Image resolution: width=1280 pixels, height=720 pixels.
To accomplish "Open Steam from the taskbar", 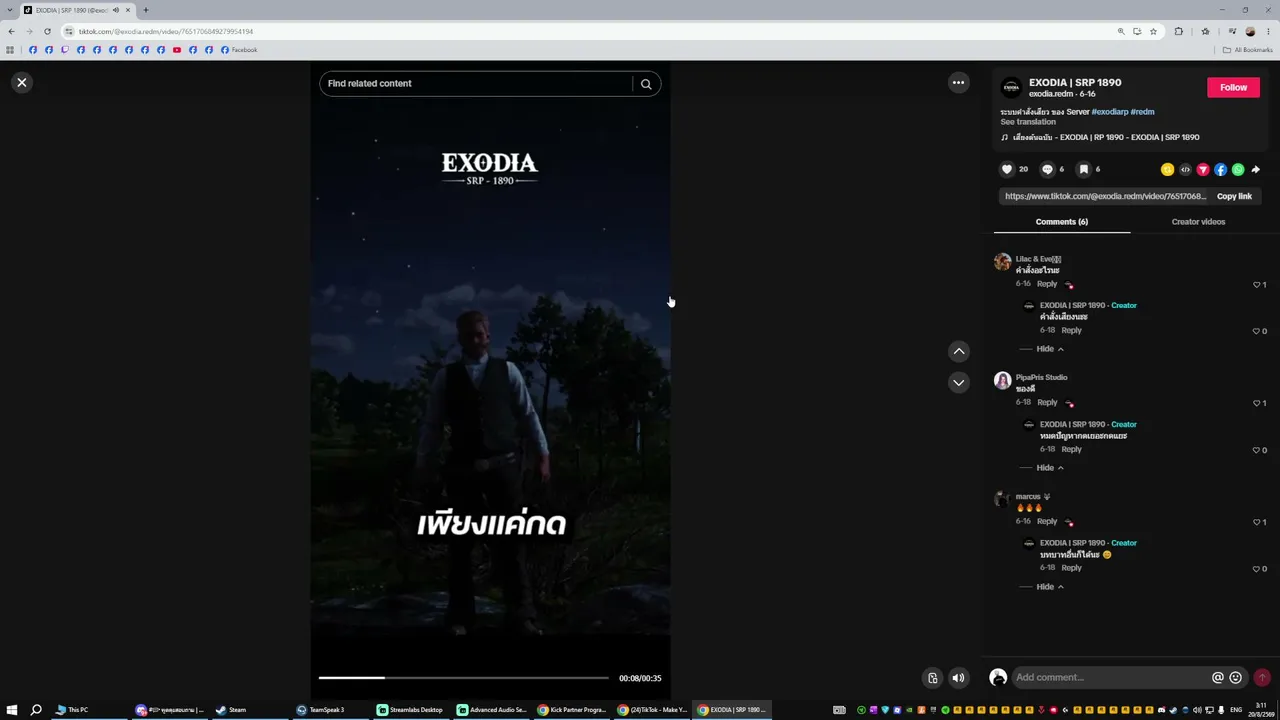I will [x=231, y=710].
